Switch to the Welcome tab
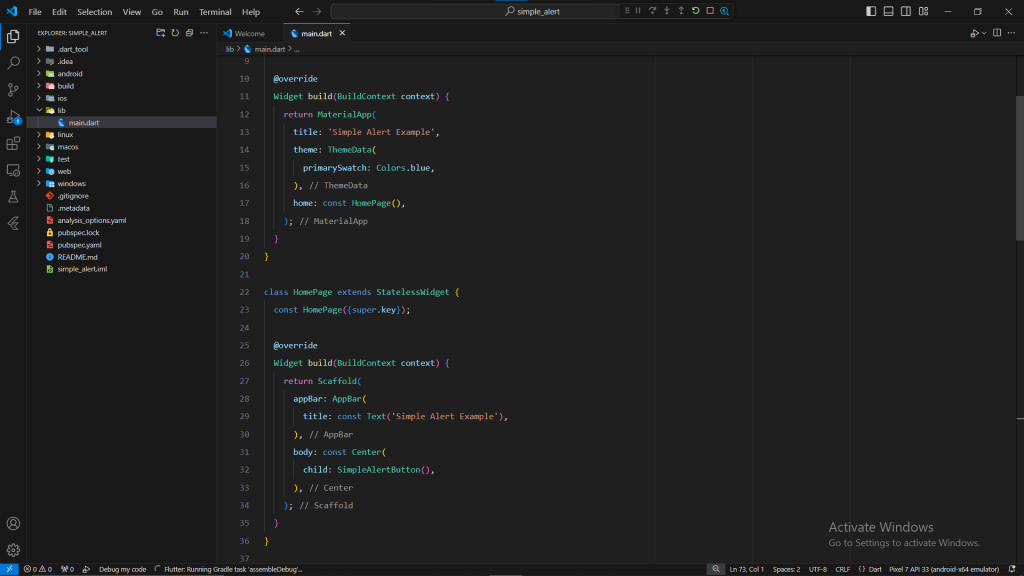 [x=249, y=33]
